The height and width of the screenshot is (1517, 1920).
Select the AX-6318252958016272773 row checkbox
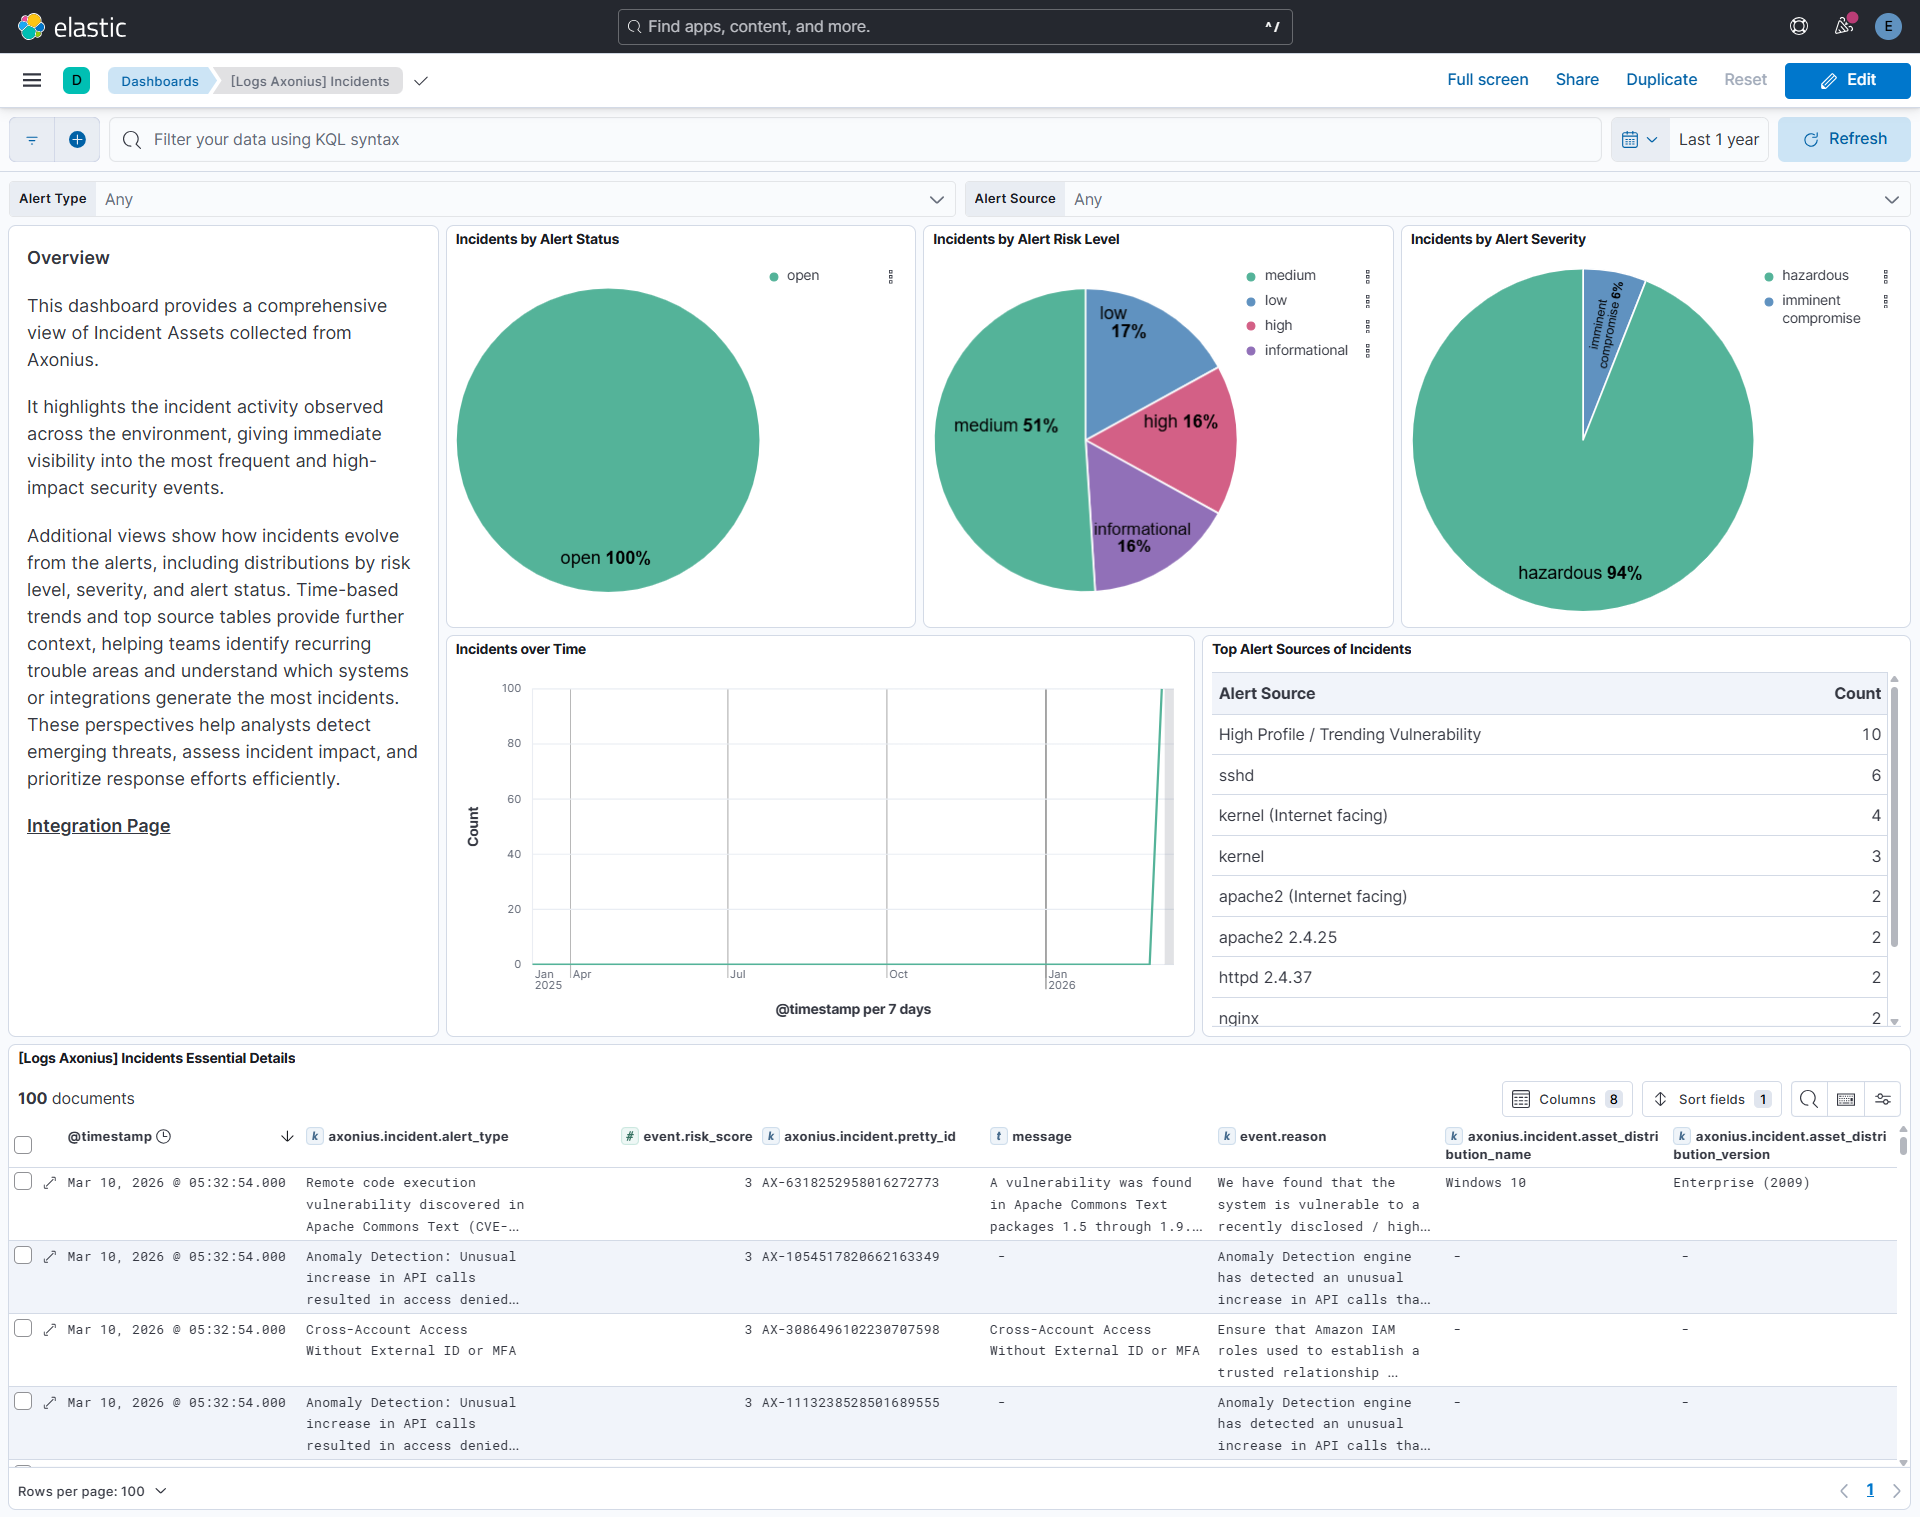[x=23, y=1182]
